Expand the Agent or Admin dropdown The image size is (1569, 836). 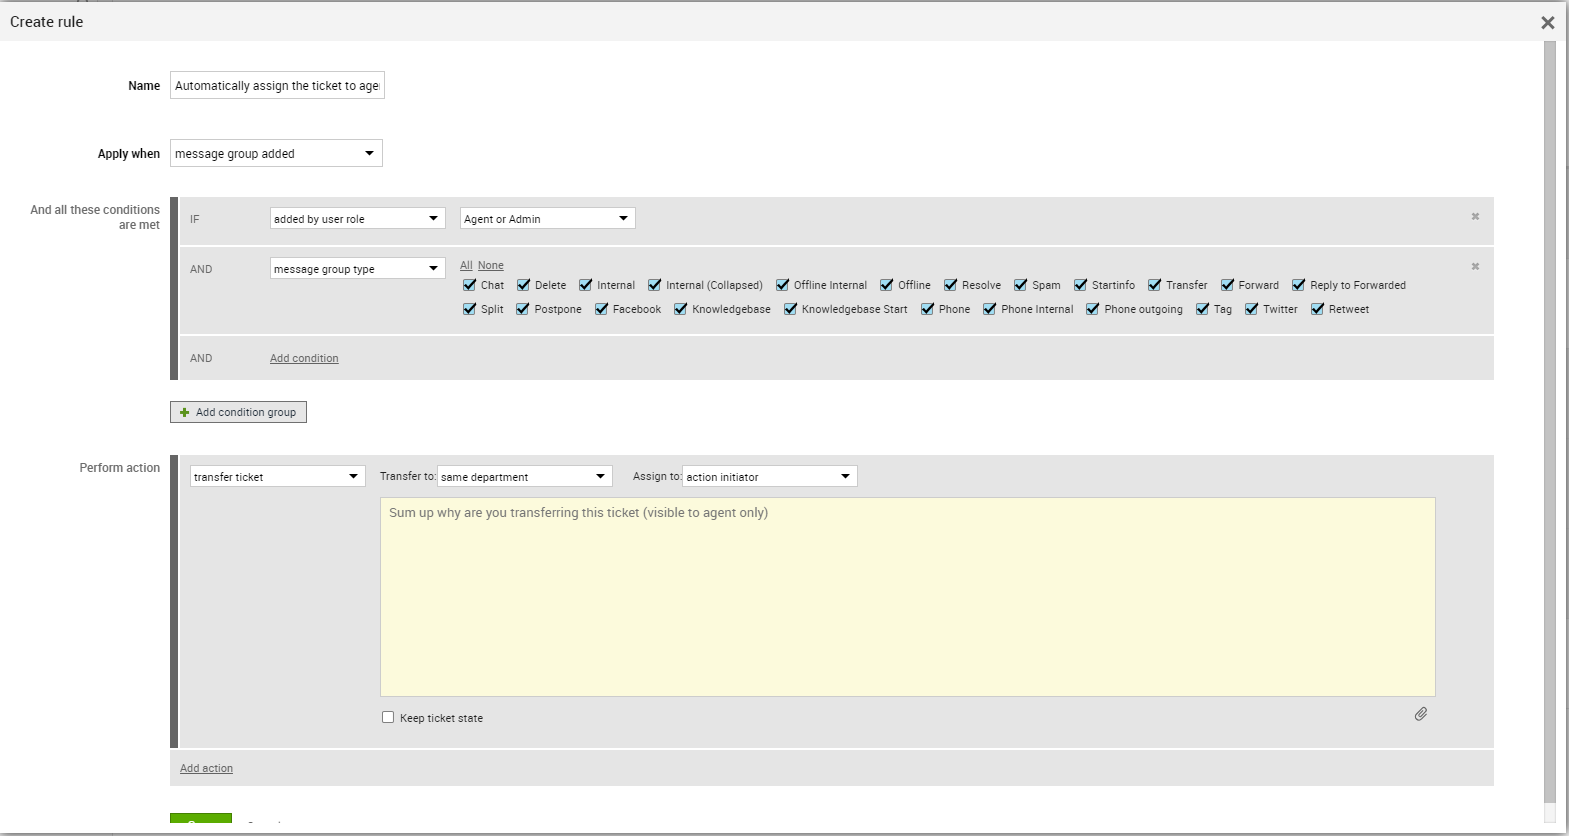(547, 218)
